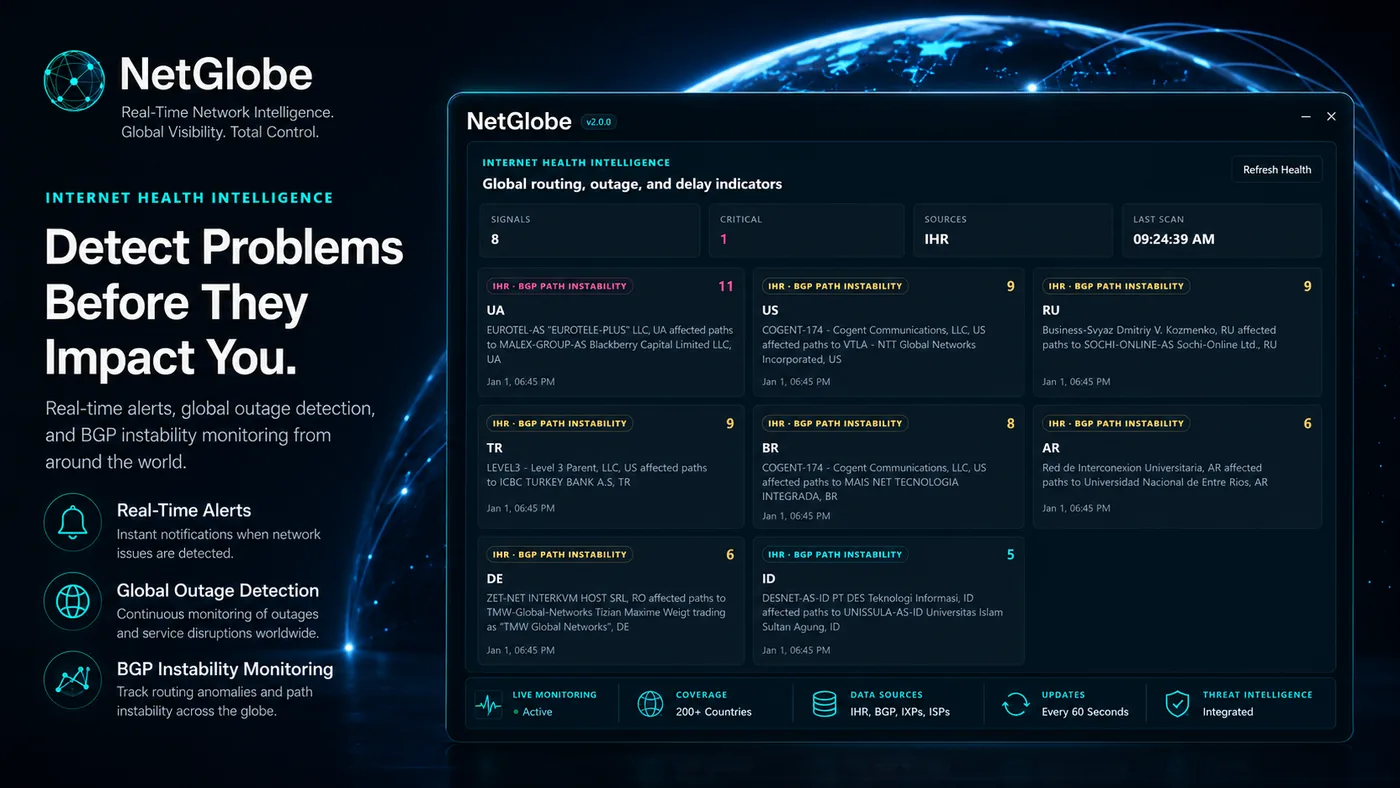Viewport: 1400px width, 788px height.
Task: Click the US country code heading
Action: pos(770,311)
